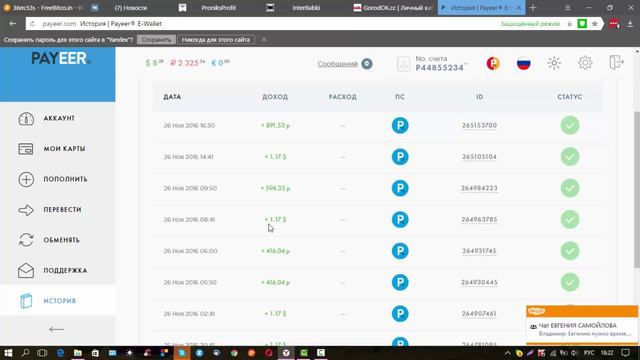Change language via Russian flag icon

[x=524, y=64]
